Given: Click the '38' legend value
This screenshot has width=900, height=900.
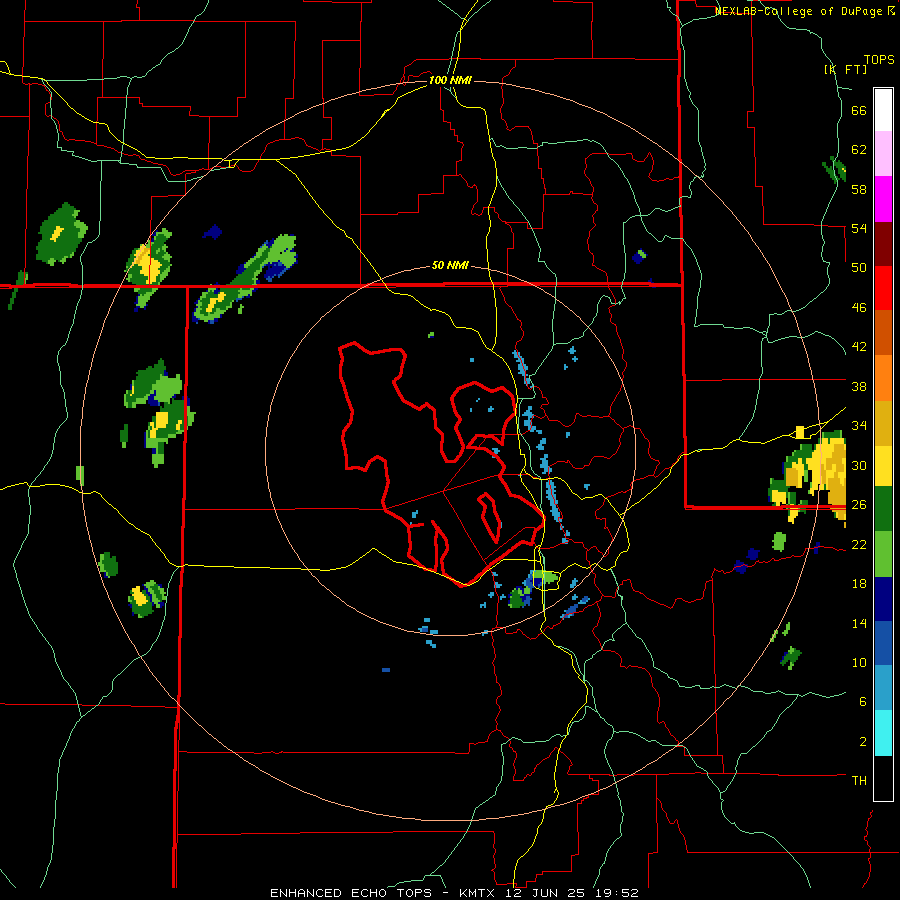Looking at the screenshot, I should coord(859,386).
